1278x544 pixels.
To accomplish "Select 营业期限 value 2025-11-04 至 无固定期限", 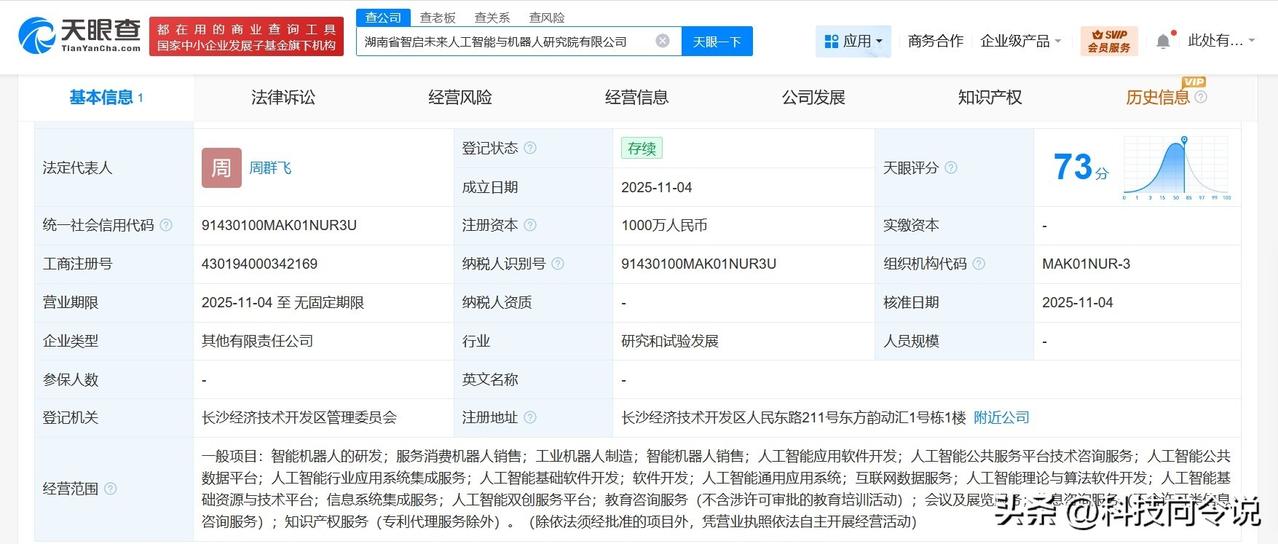I will pos(282,302).
